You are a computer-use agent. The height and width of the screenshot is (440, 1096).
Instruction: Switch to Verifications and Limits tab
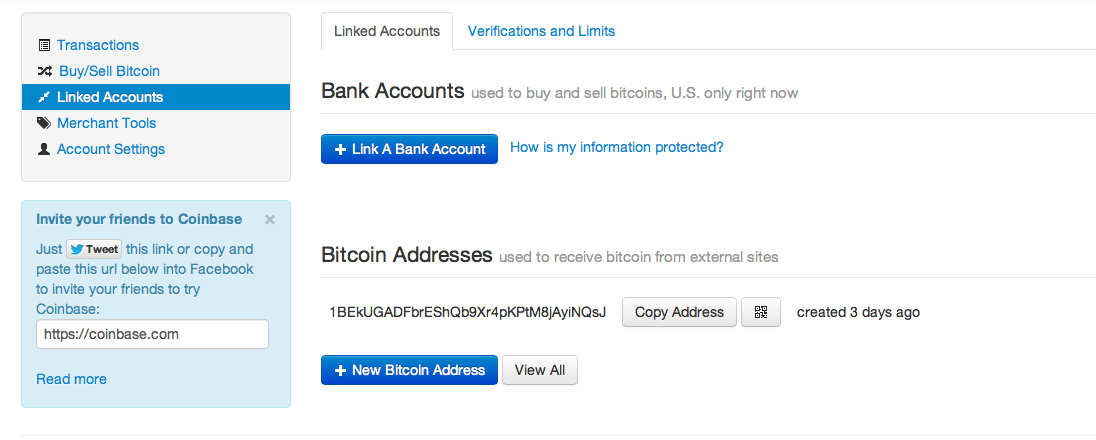541,31
